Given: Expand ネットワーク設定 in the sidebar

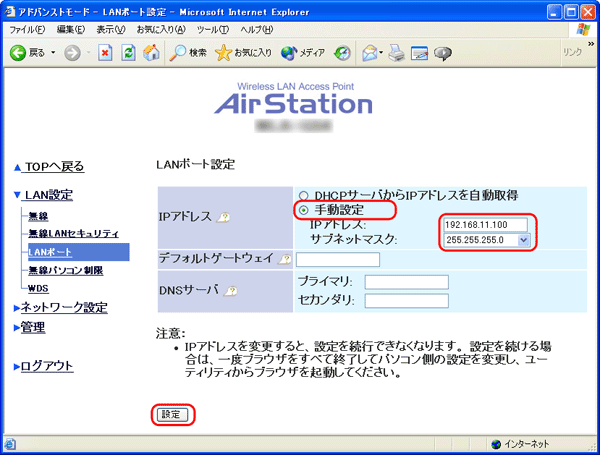Looking at the screenshot, I should click(64, 308).
